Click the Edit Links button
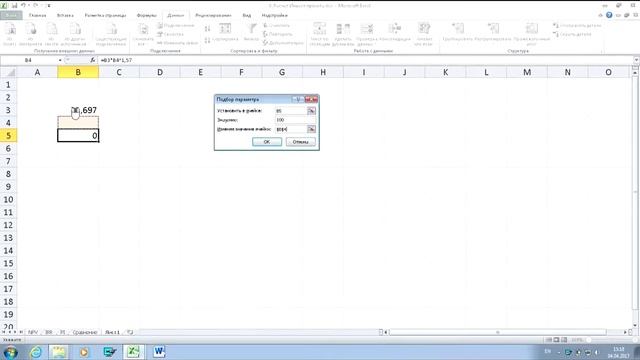This screenshot has height=360, width=640. 178,43
